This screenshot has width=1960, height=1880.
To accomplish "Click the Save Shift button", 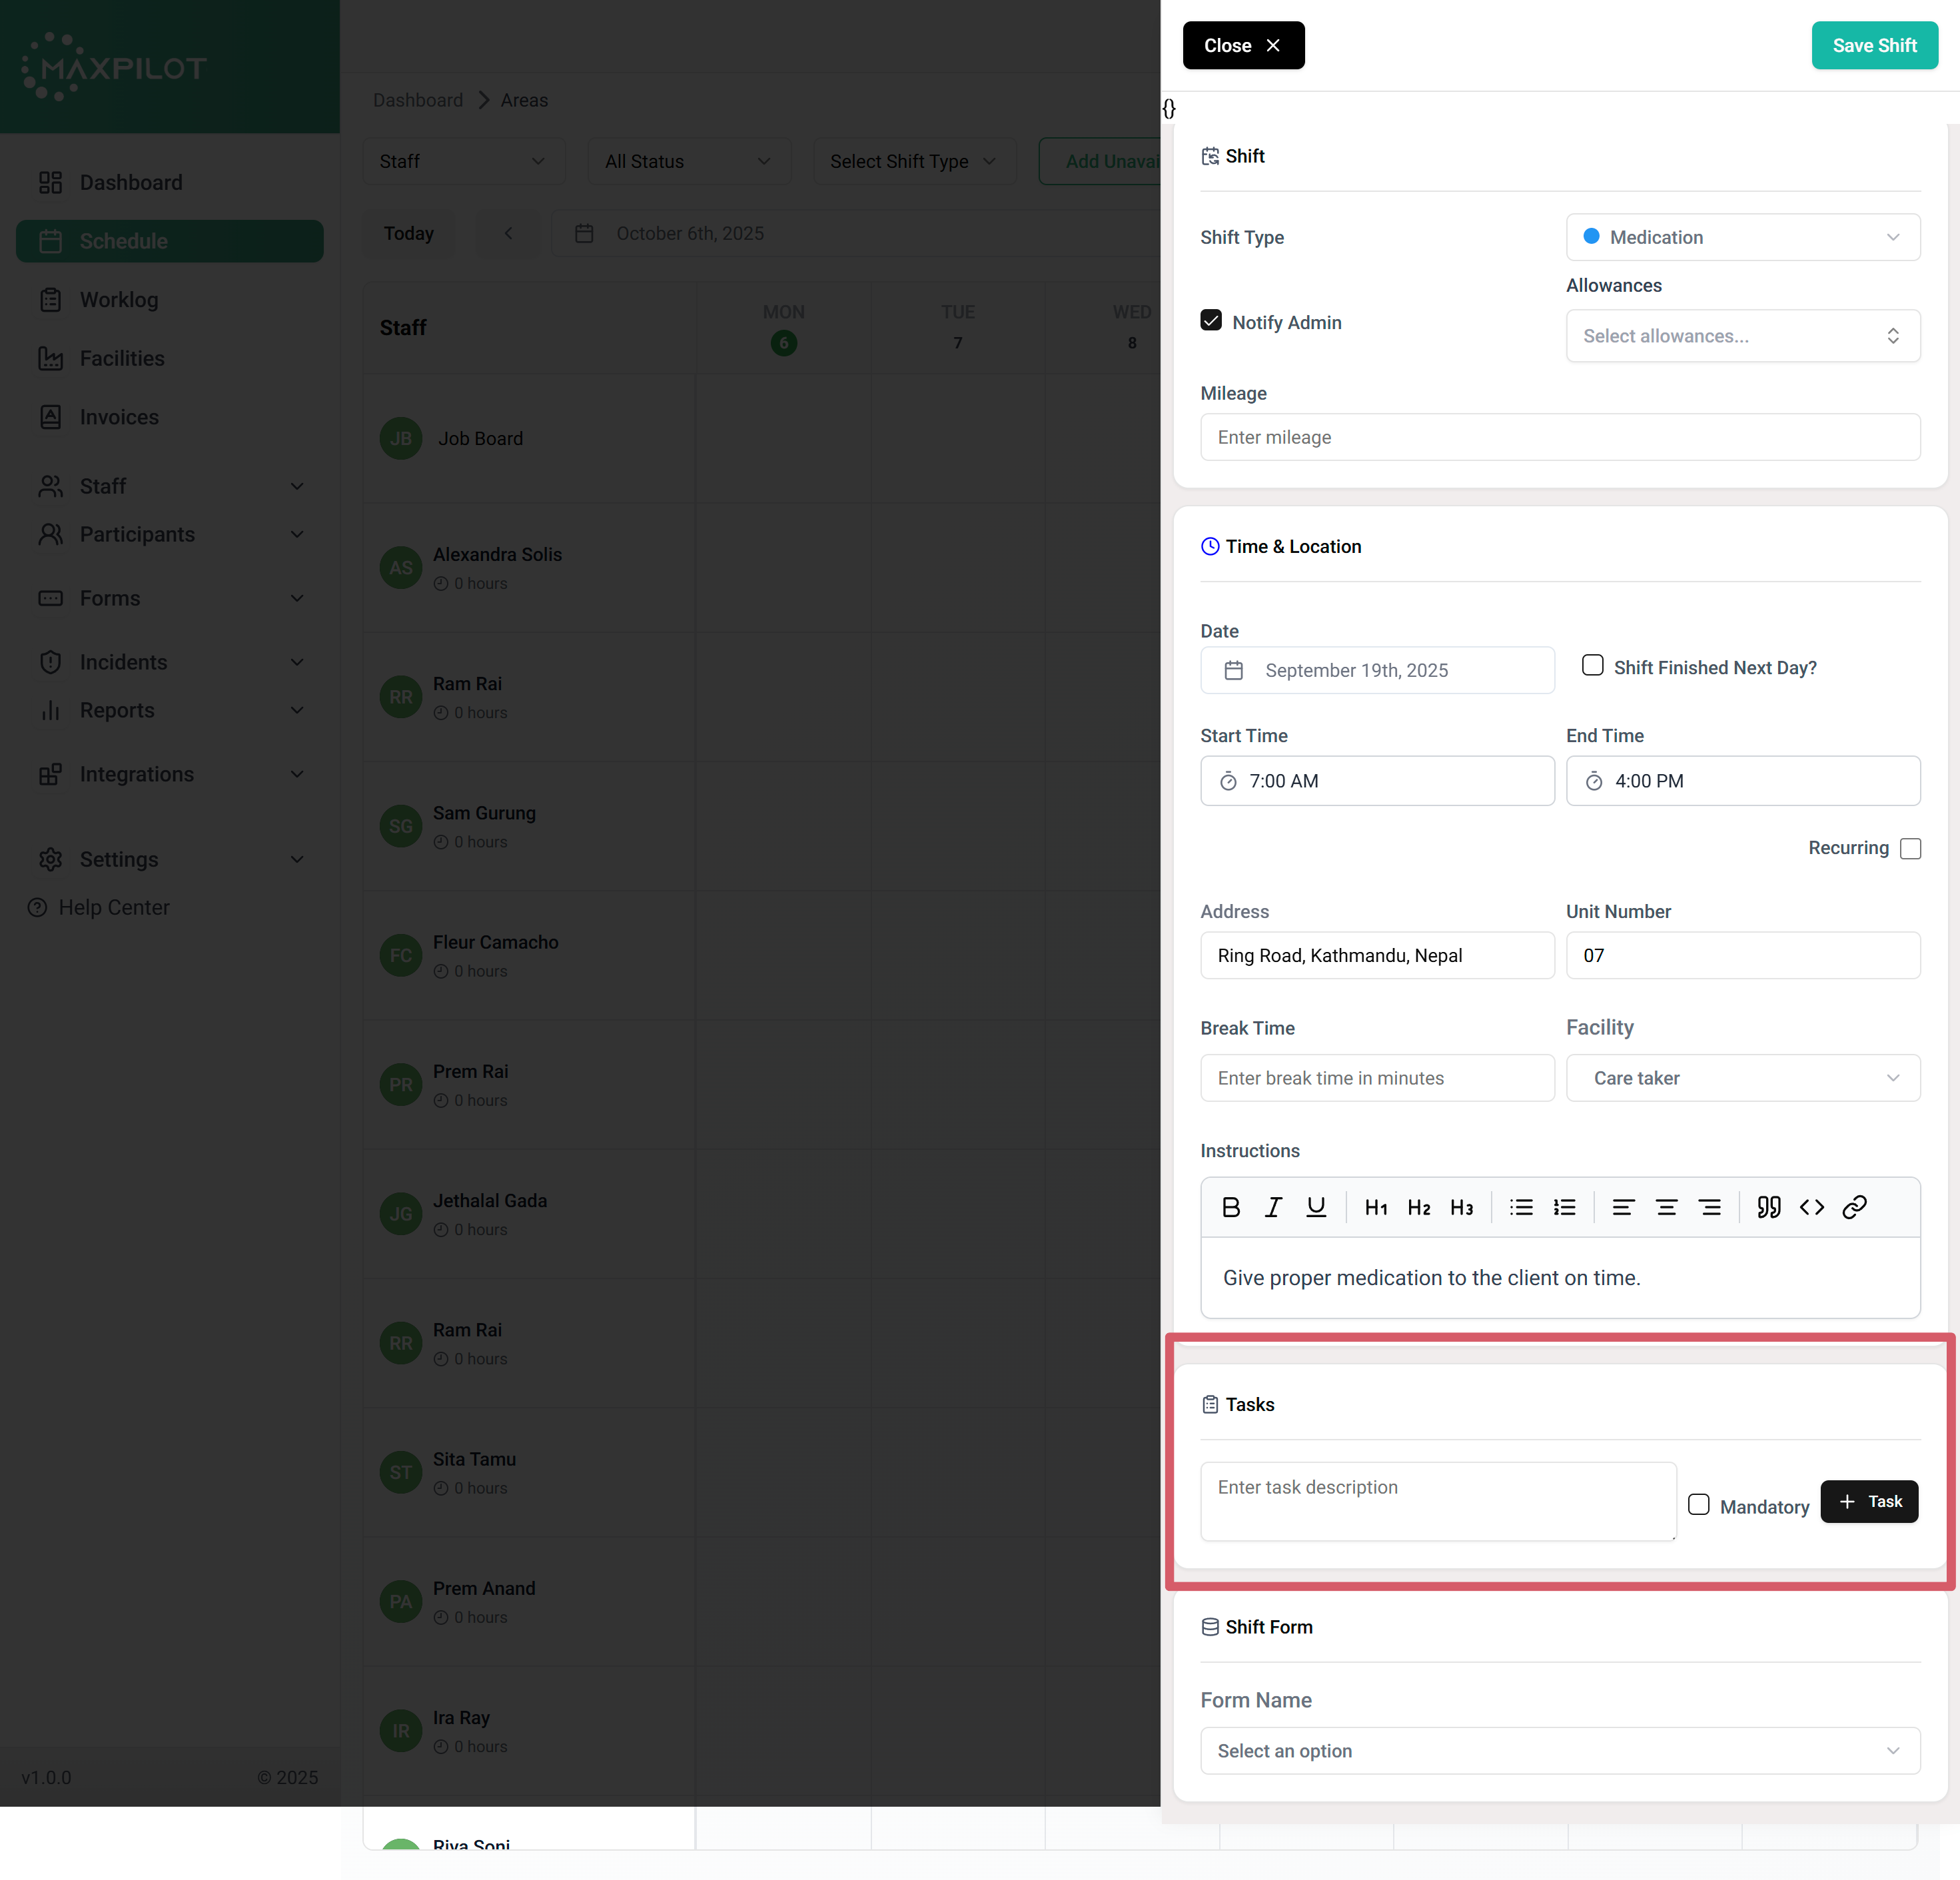I will coord(1873,45).
